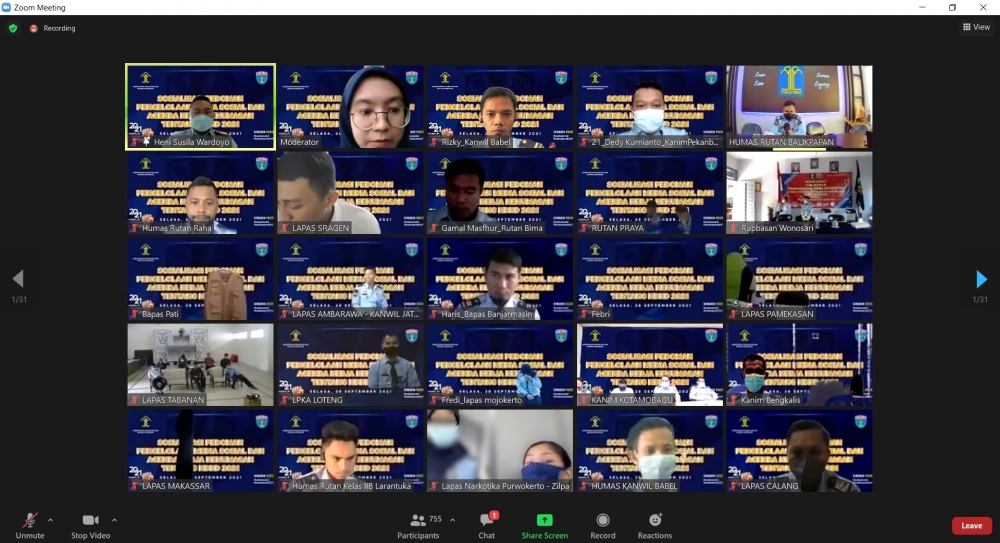Go to next page of video gallery
Image resolution: width=1000 pixels, height=543 pixels.
[x=981, y=279]
